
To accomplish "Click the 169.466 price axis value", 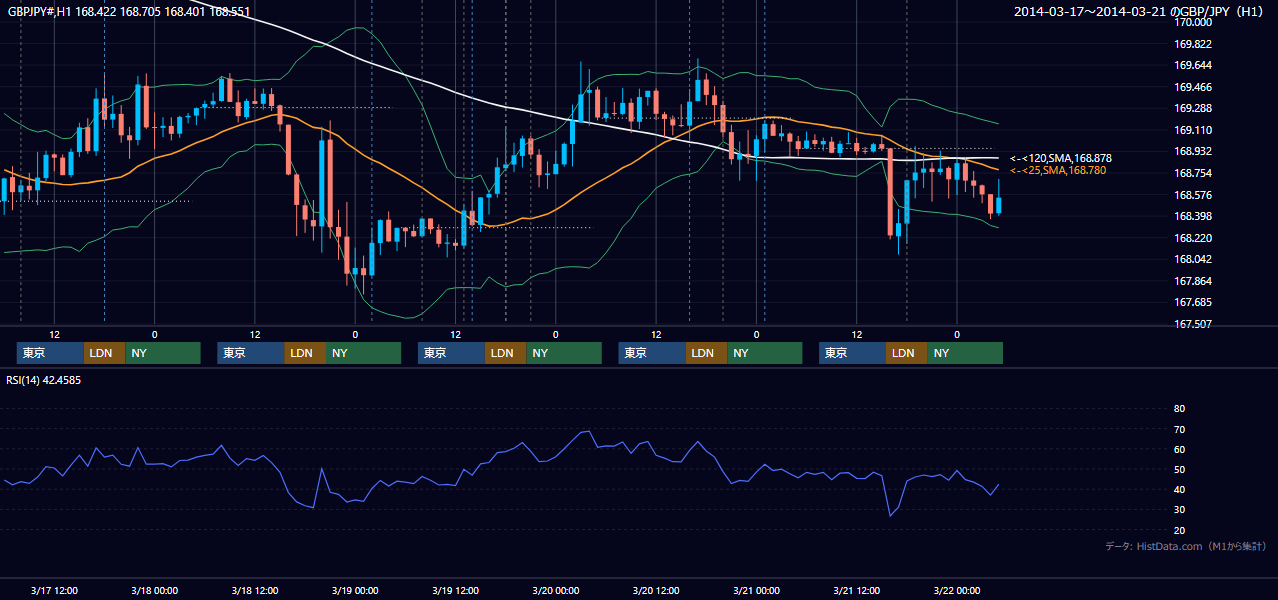I will 1193,87.
